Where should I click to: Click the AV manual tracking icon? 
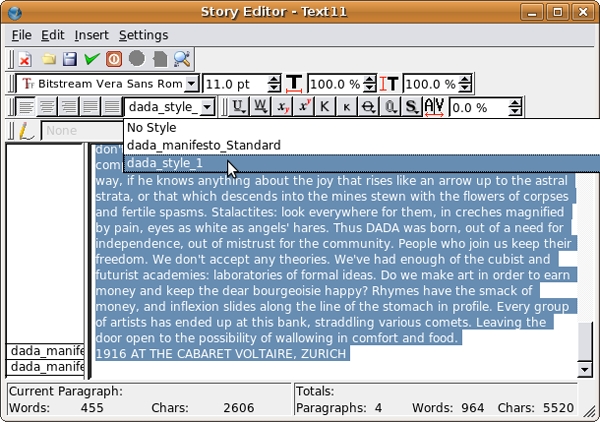coord(434,107)
